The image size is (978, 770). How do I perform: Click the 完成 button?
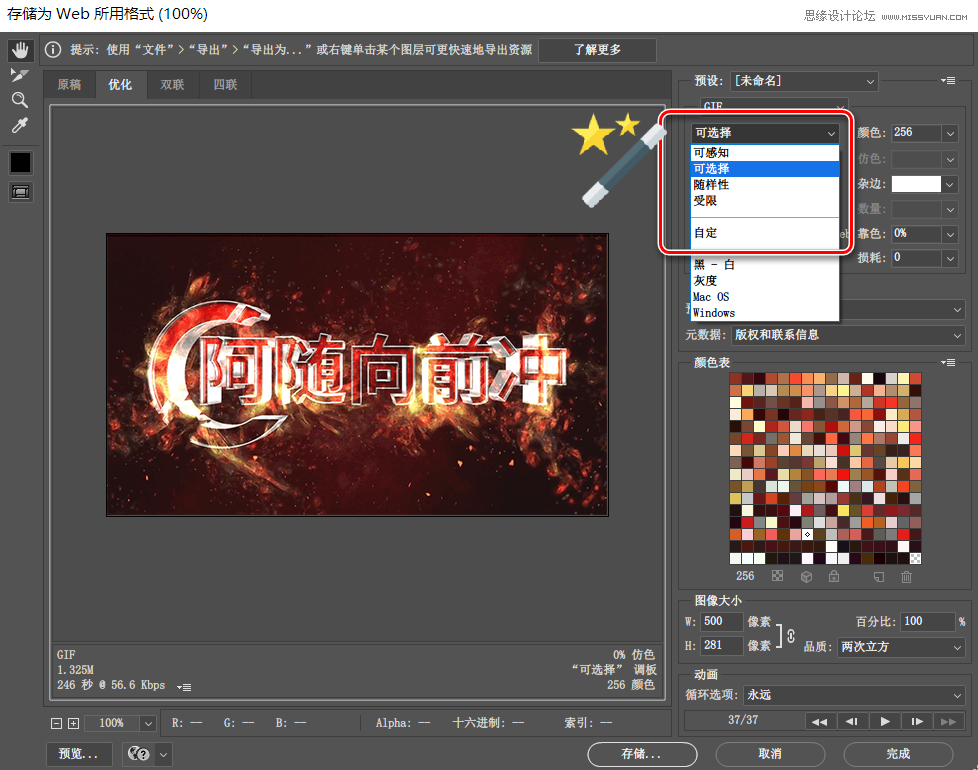click(898, 754)
